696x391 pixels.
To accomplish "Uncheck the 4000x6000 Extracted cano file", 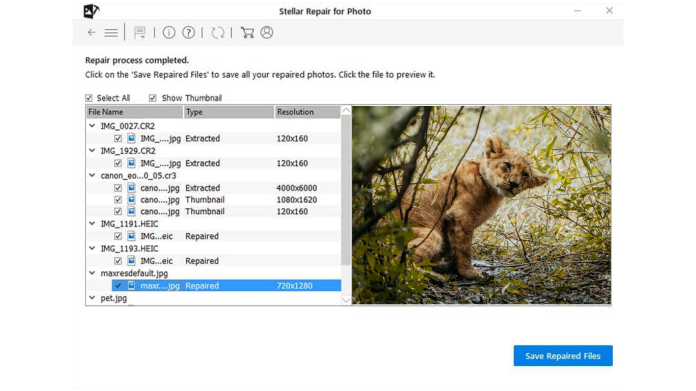I will 118,188.
